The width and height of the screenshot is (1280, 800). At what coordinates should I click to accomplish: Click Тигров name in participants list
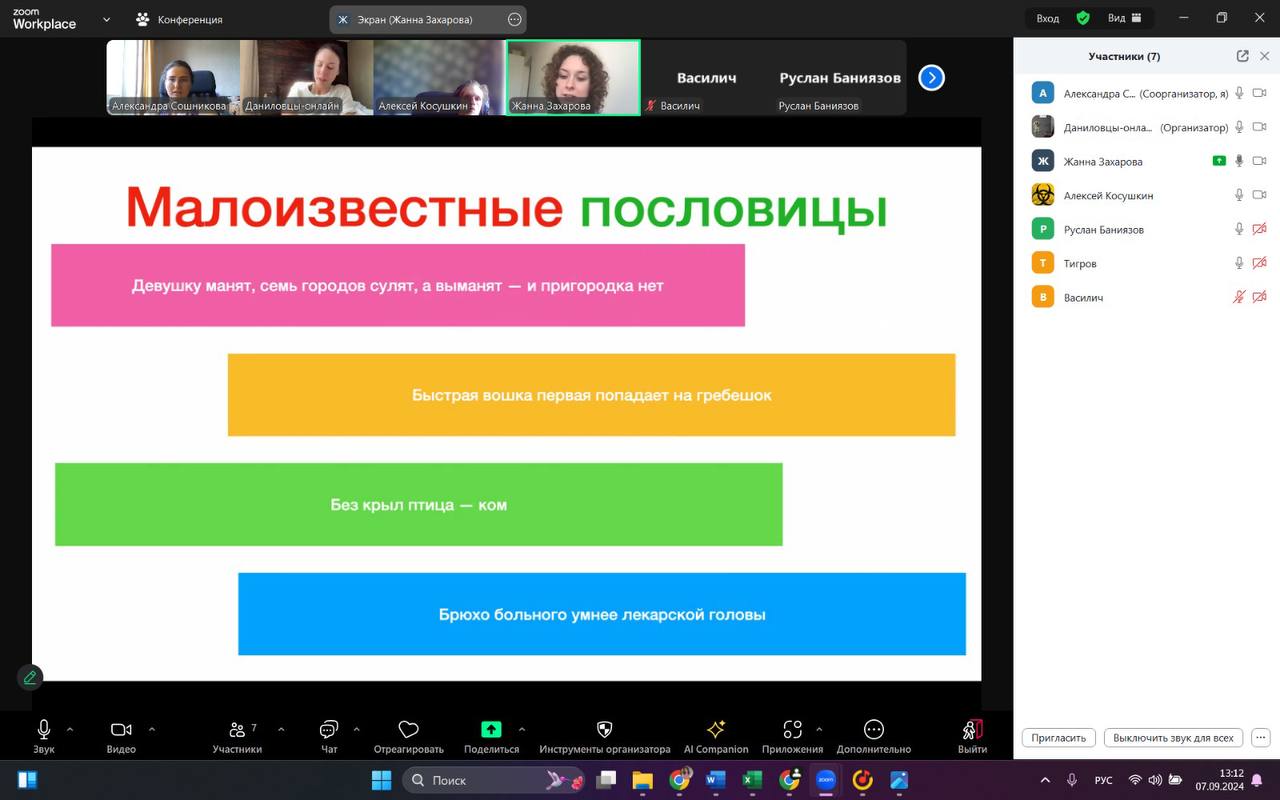(1080, 263)
